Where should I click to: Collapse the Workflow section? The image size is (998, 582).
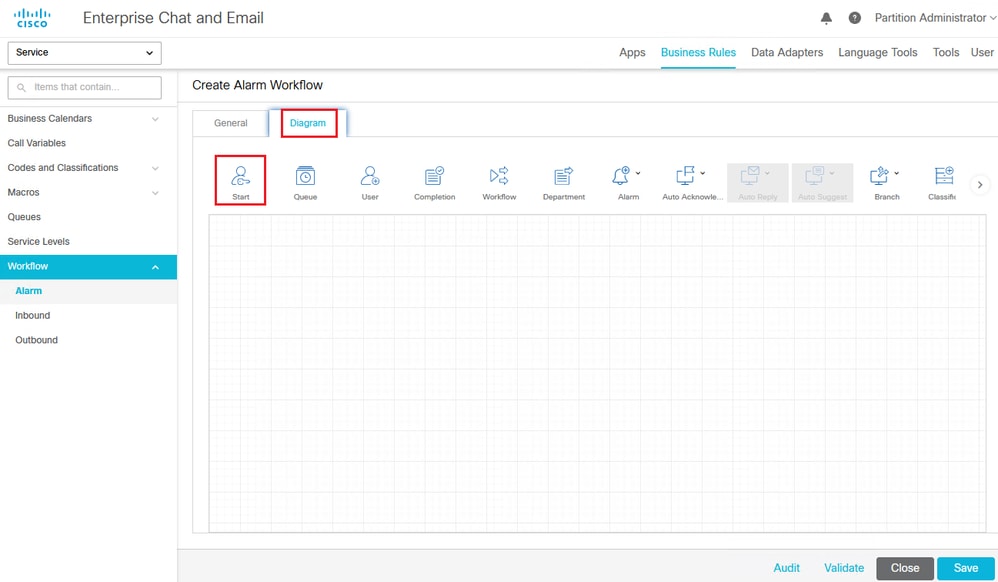tap(155, 267)
